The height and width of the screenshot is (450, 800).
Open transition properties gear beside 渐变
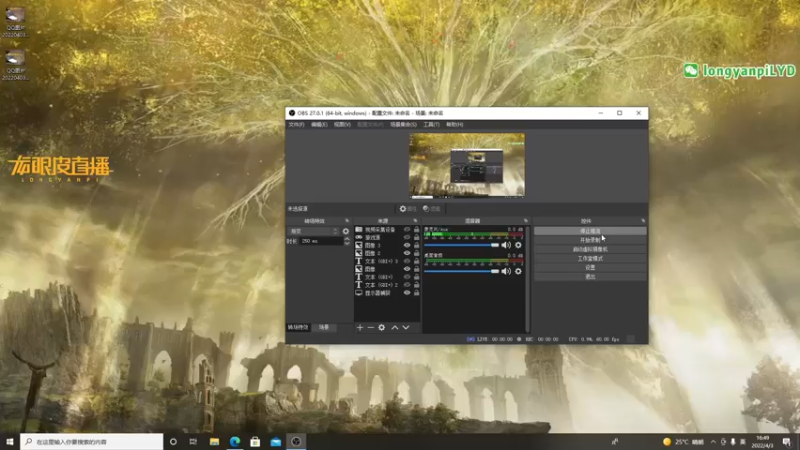[346, 231]
